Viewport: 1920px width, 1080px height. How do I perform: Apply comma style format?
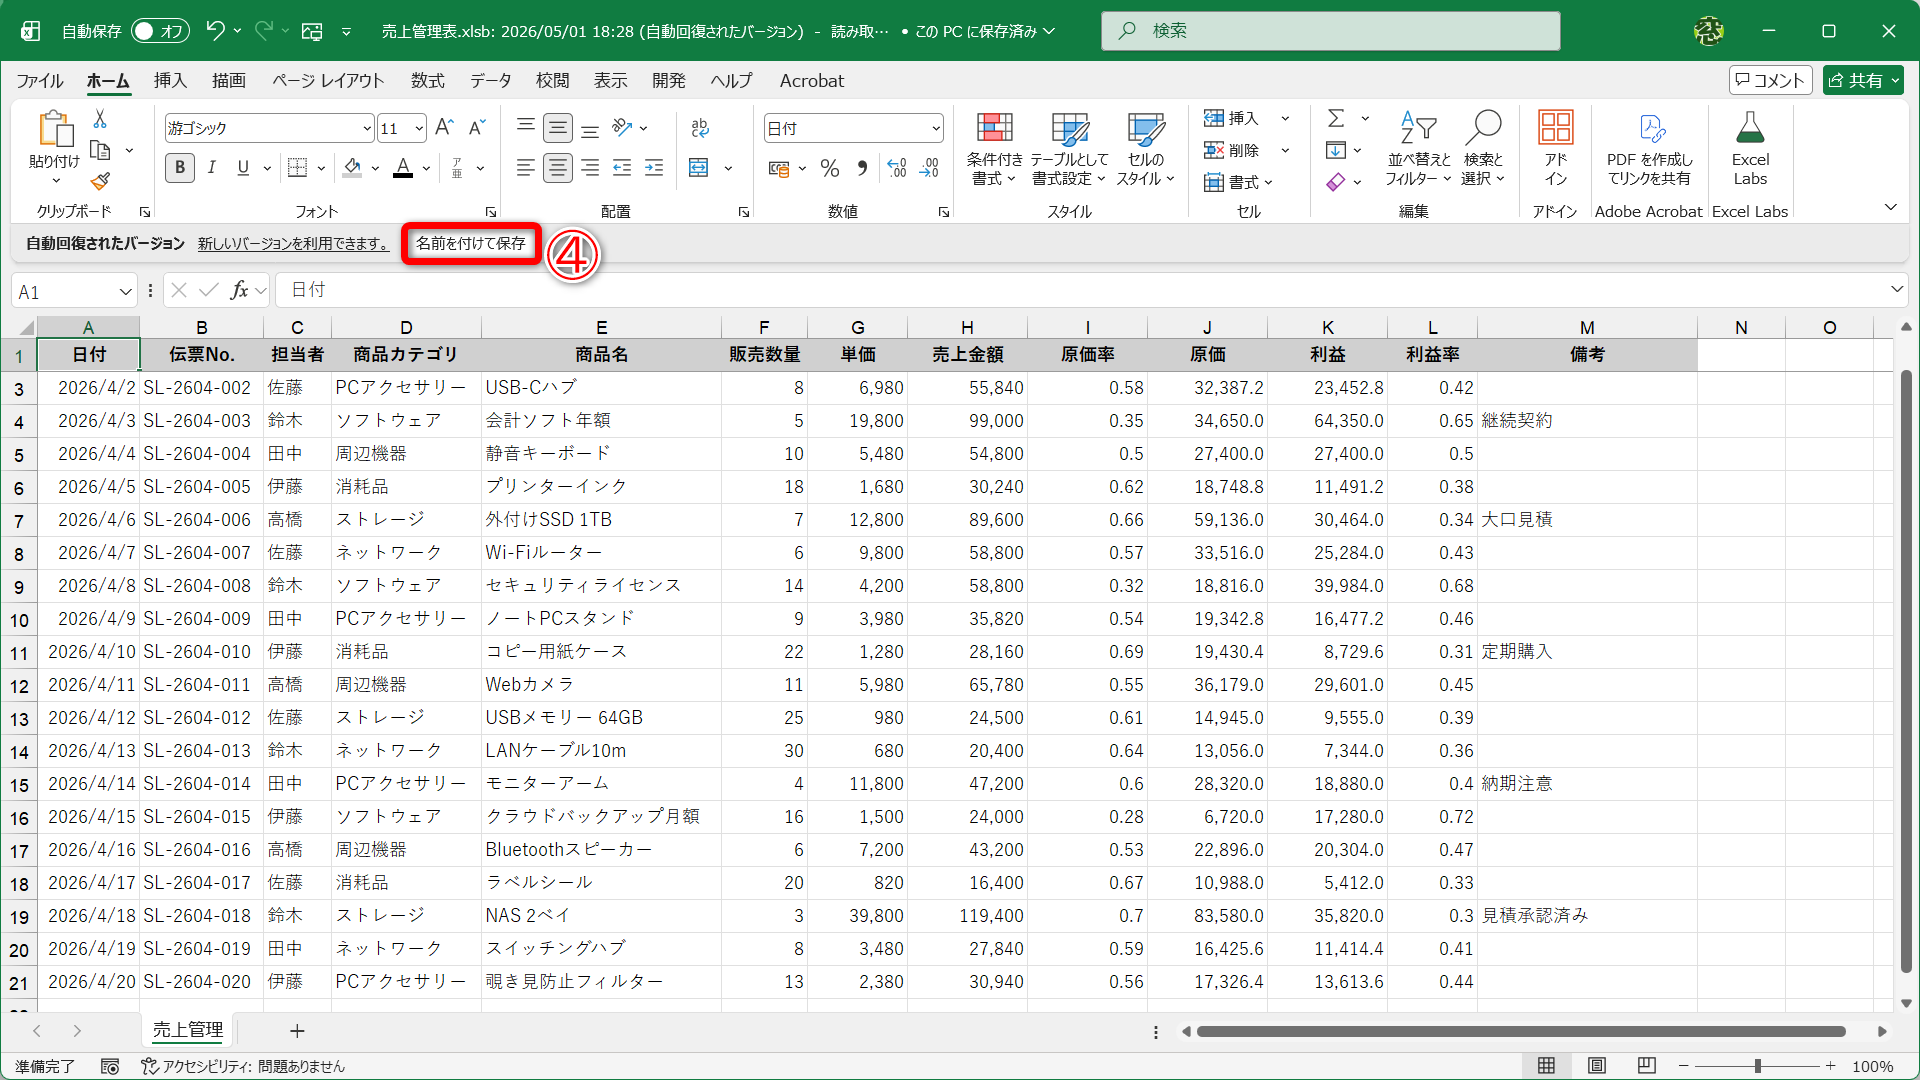[862, 168]
